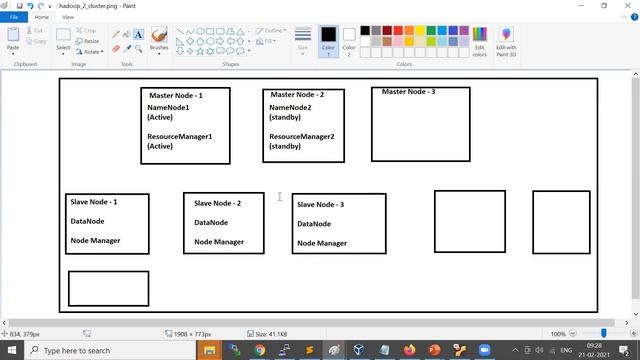
Task: Click zoom in plus button
Action: pos(633,333)
